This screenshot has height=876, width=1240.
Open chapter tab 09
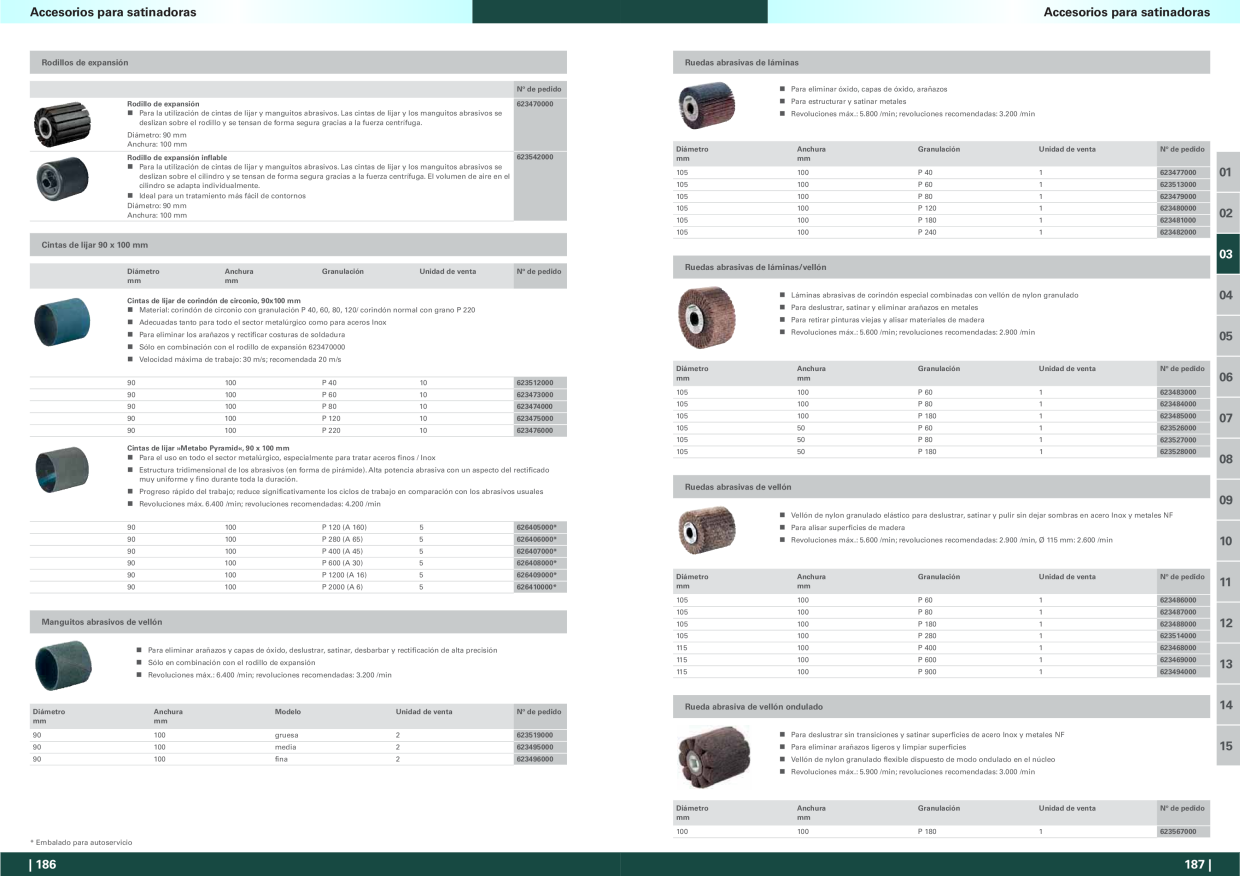point(1226,501)
